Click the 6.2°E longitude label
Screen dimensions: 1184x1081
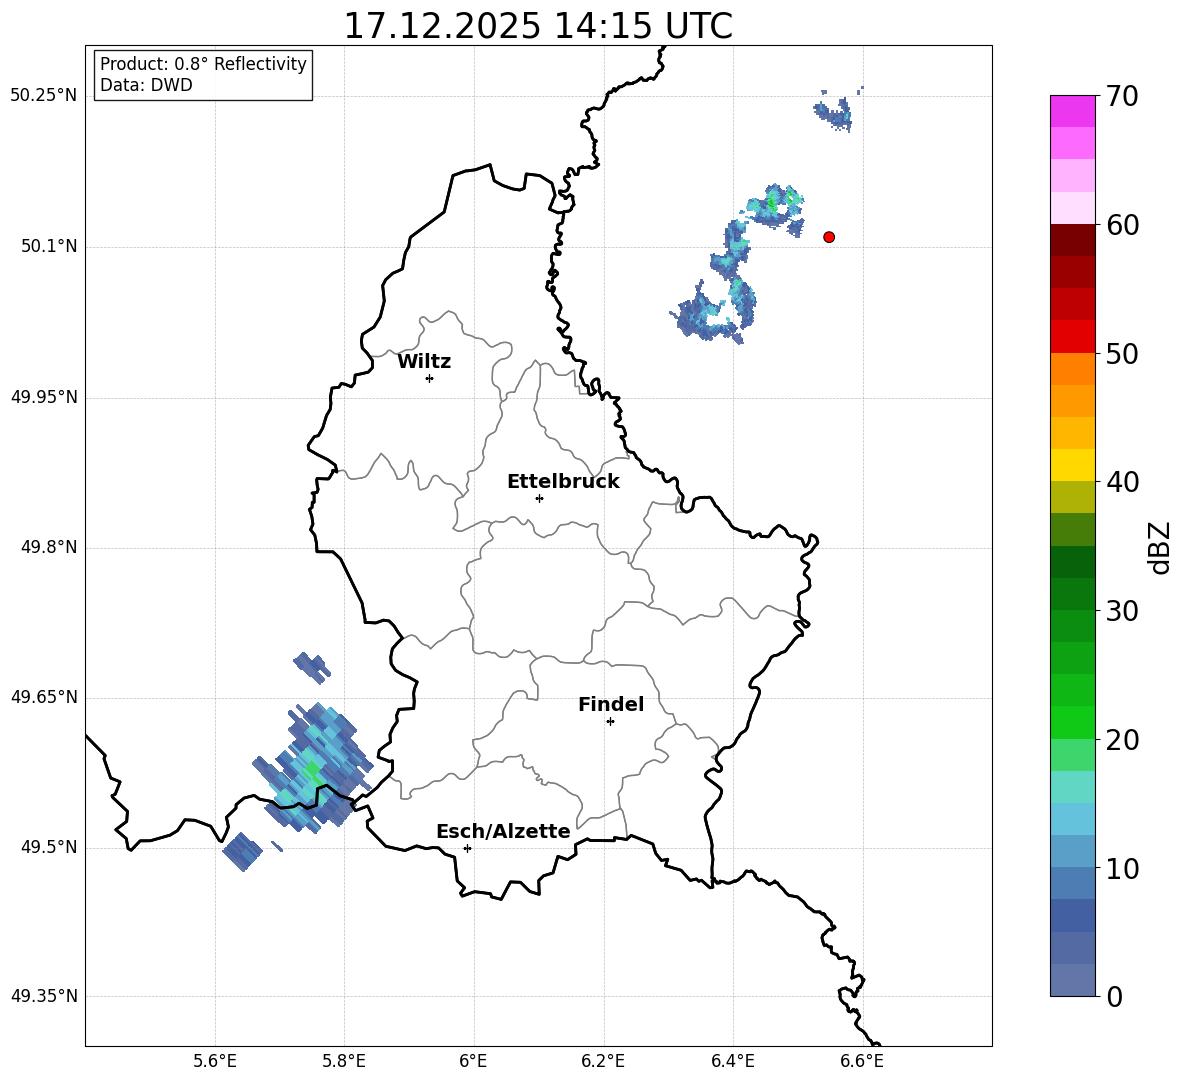click(603, 1061)
